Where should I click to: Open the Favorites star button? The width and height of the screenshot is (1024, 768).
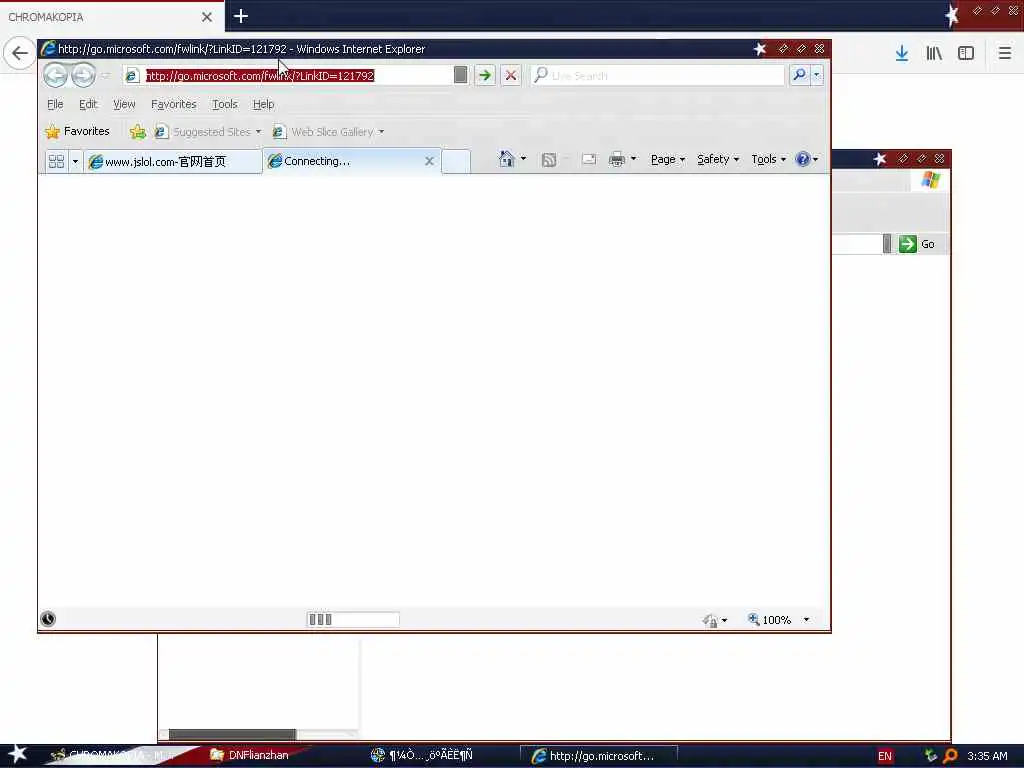(x=77, y=131)
